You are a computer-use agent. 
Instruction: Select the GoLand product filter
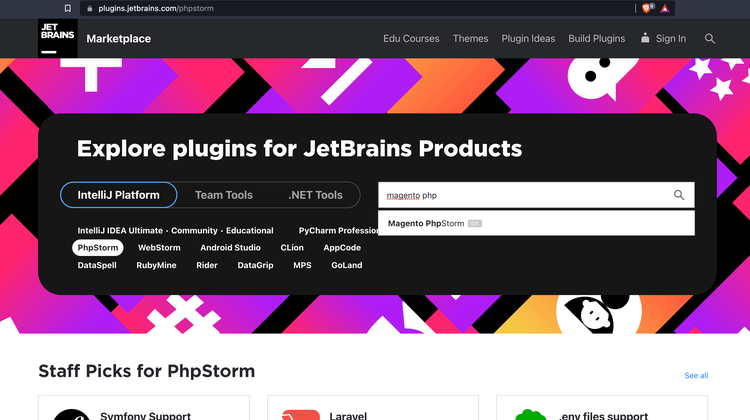coord(347,265)
